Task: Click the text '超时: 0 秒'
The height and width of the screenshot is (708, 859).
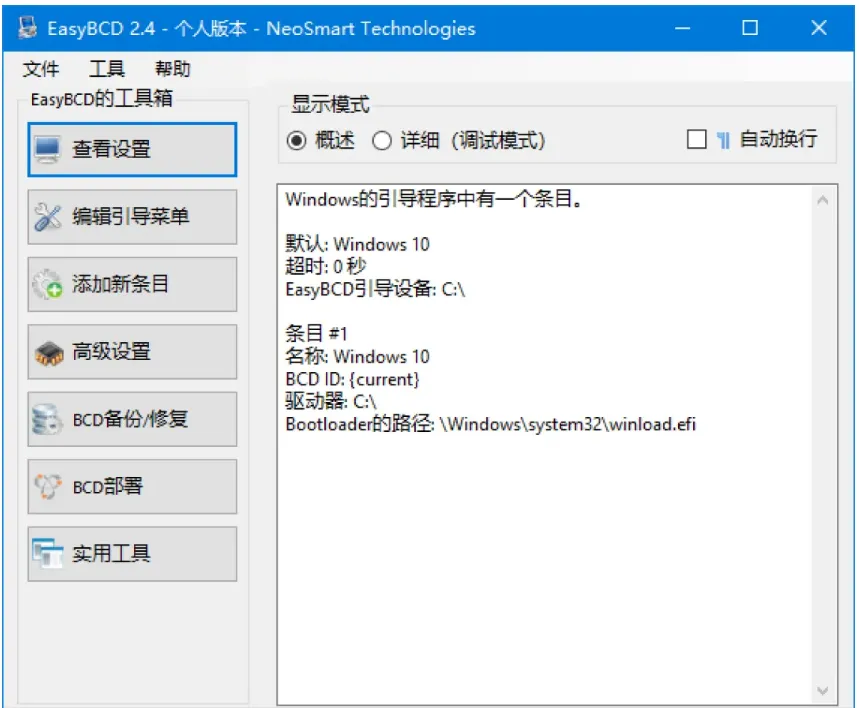Action: pyautogui.click(x=325, y=266)
